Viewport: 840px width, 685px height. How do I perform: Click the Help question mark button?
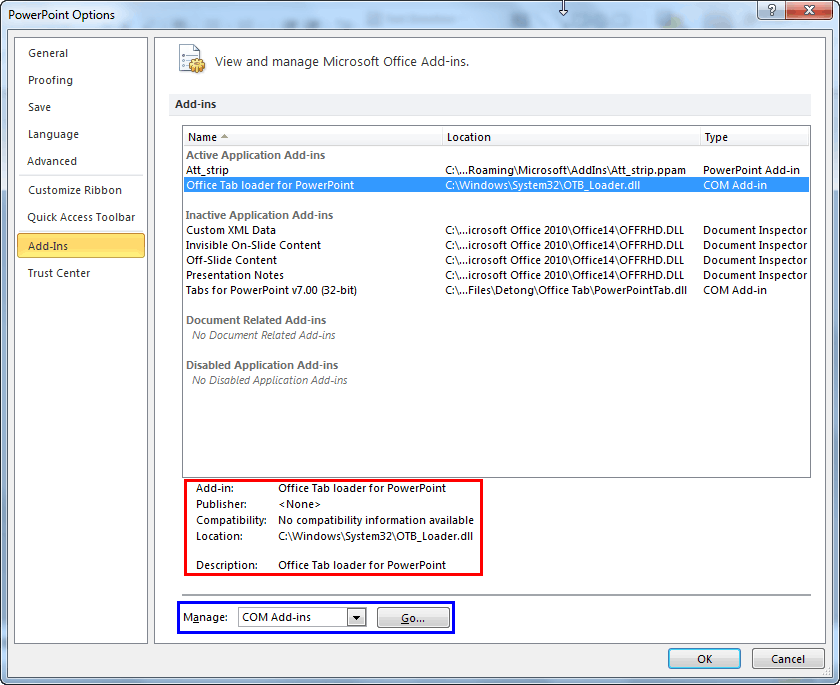pyautogui.click(x=771, y=10)
